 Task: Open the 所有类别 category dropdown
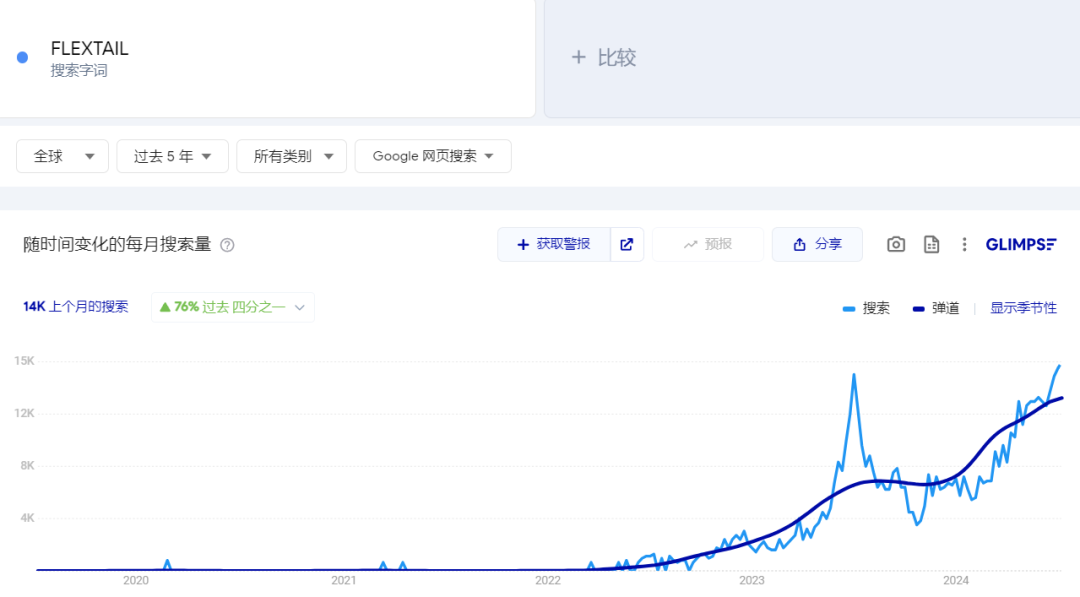(x=291, y=156)
